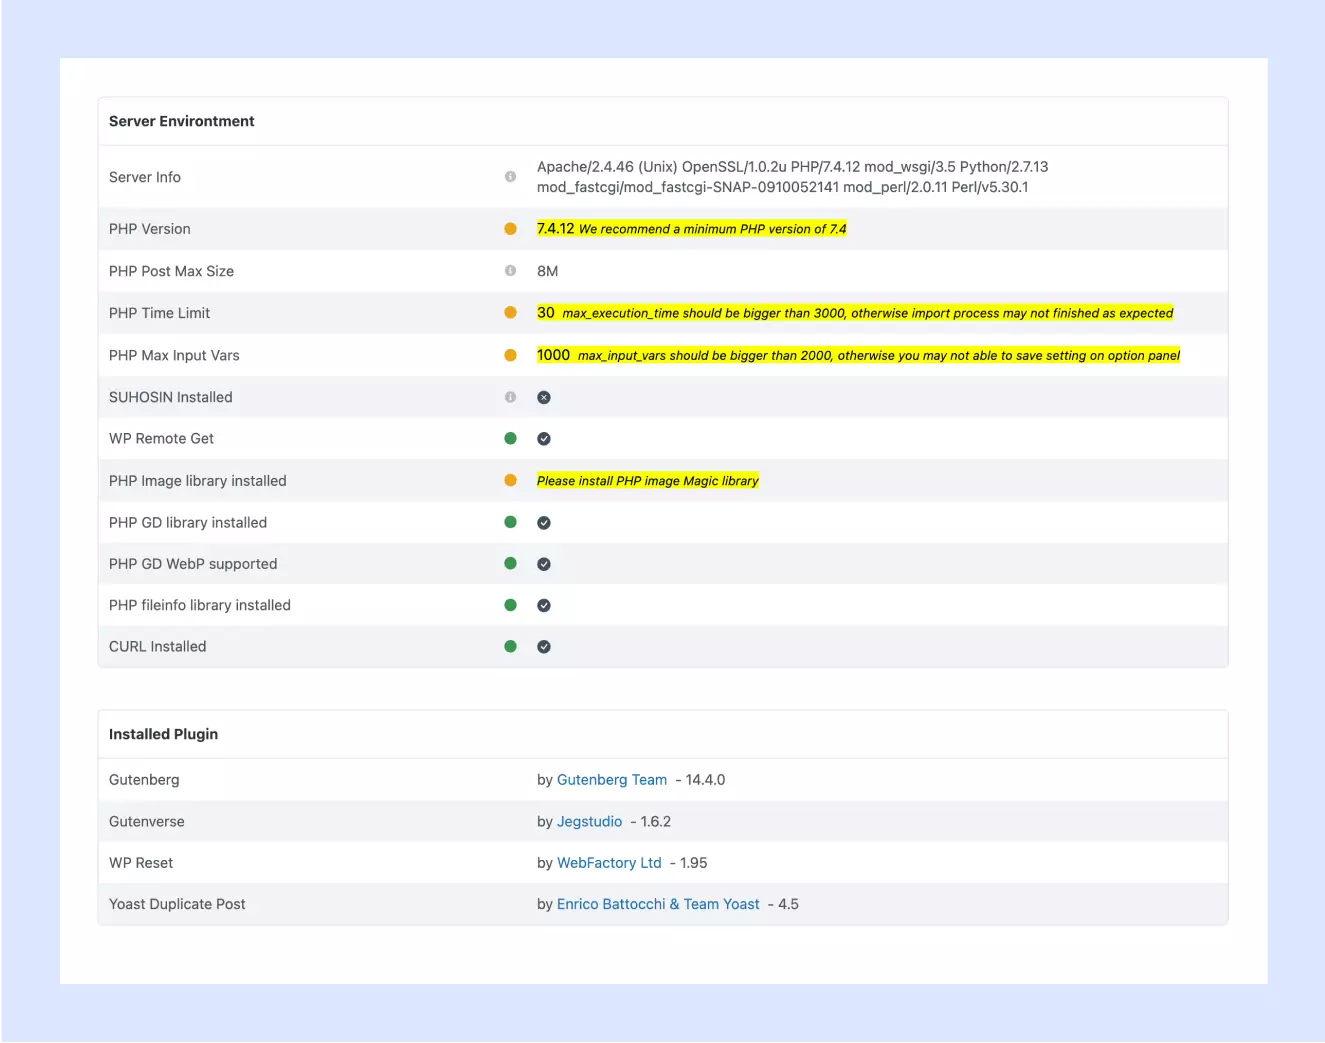1325x1043 pixels.
Task: Open Enrico Battocchi & Team Yoast link
Action: tap(657, 904)
